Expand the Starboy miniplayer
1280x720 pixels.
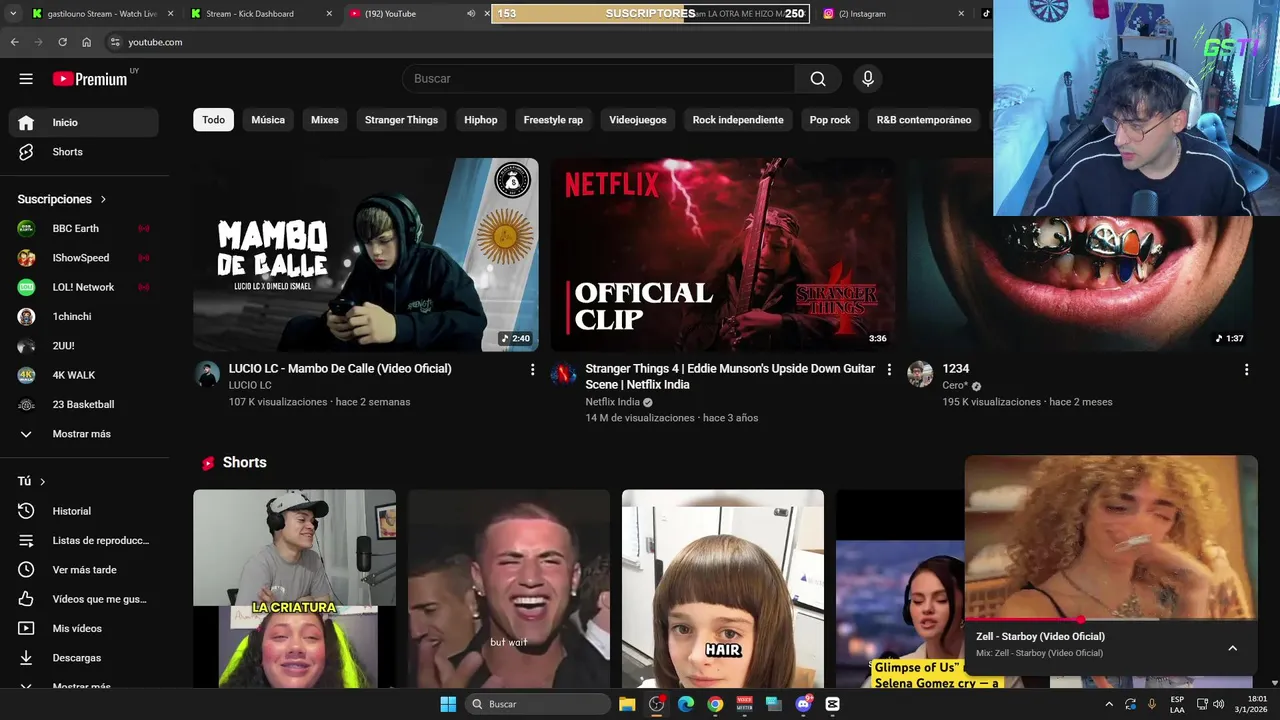(x=1232, y=648)
